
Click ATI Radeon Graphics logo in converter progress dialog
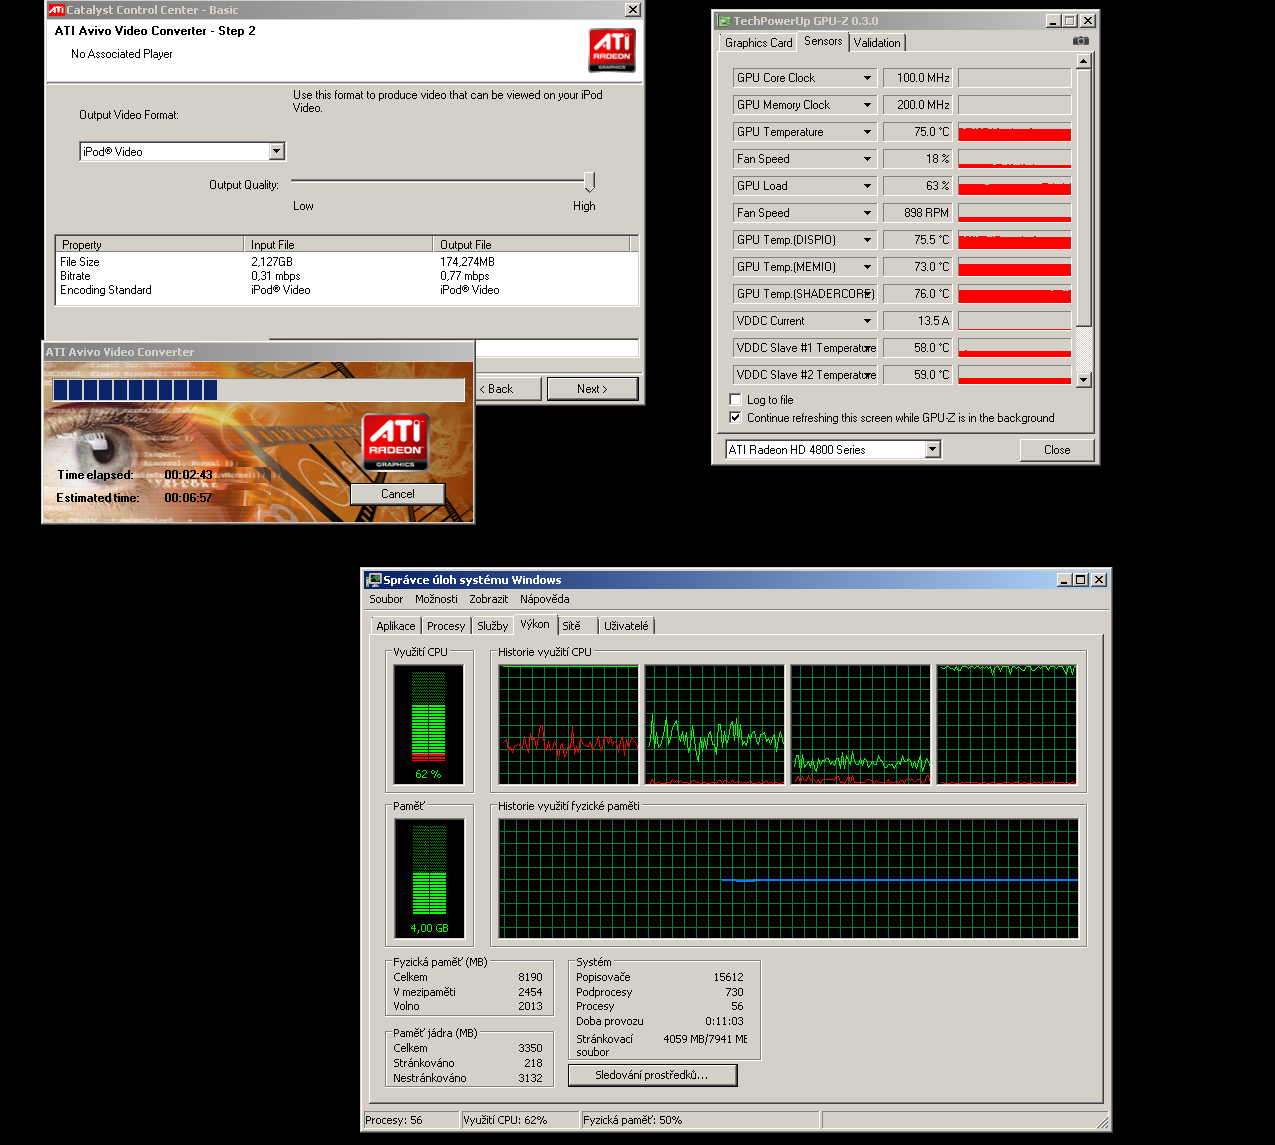click(395, 442)
